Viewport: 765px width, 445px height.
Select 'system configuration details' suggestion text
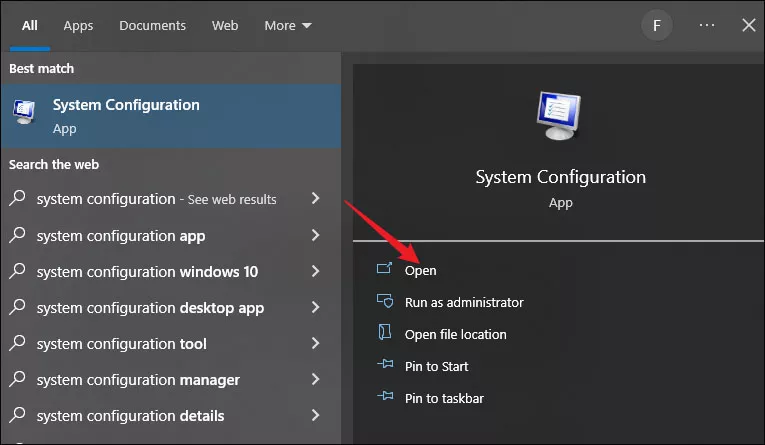[x=130, y=416]
